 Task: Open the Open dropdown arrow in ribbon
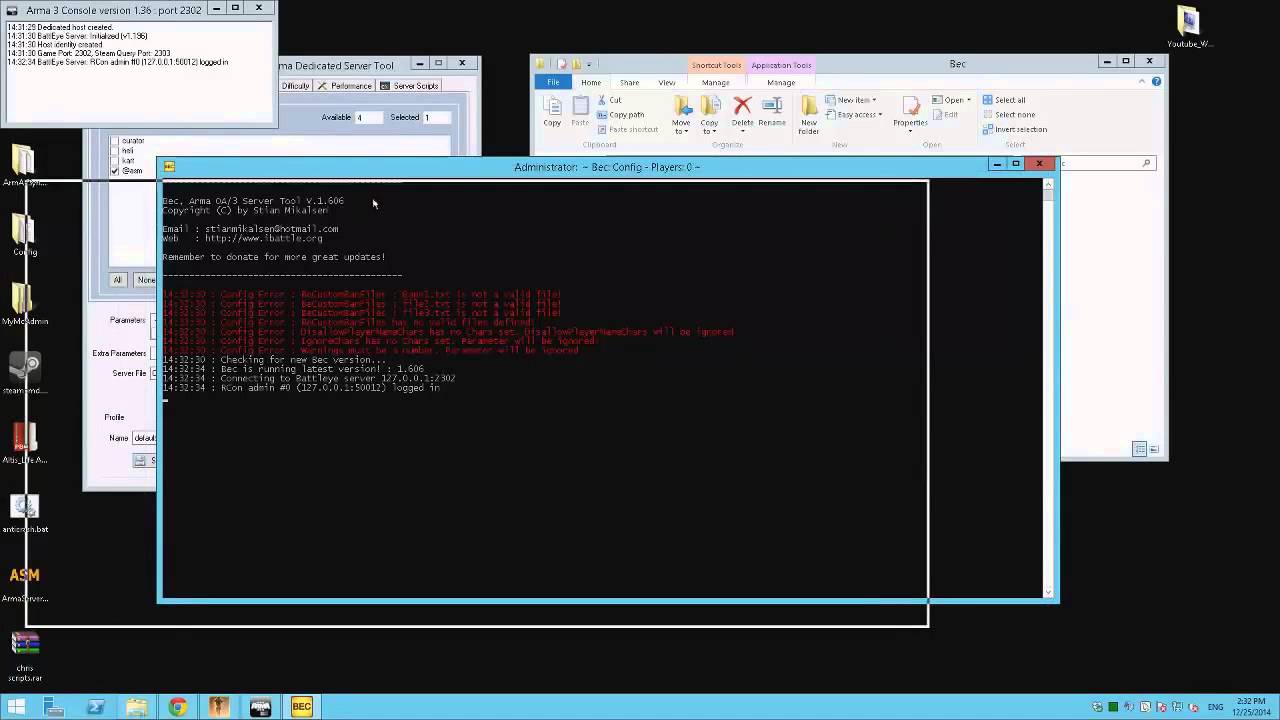969,100
